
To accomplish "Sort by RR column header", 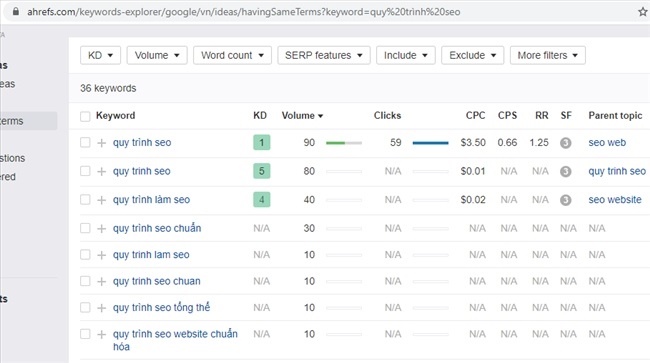I will coord(541,116).
